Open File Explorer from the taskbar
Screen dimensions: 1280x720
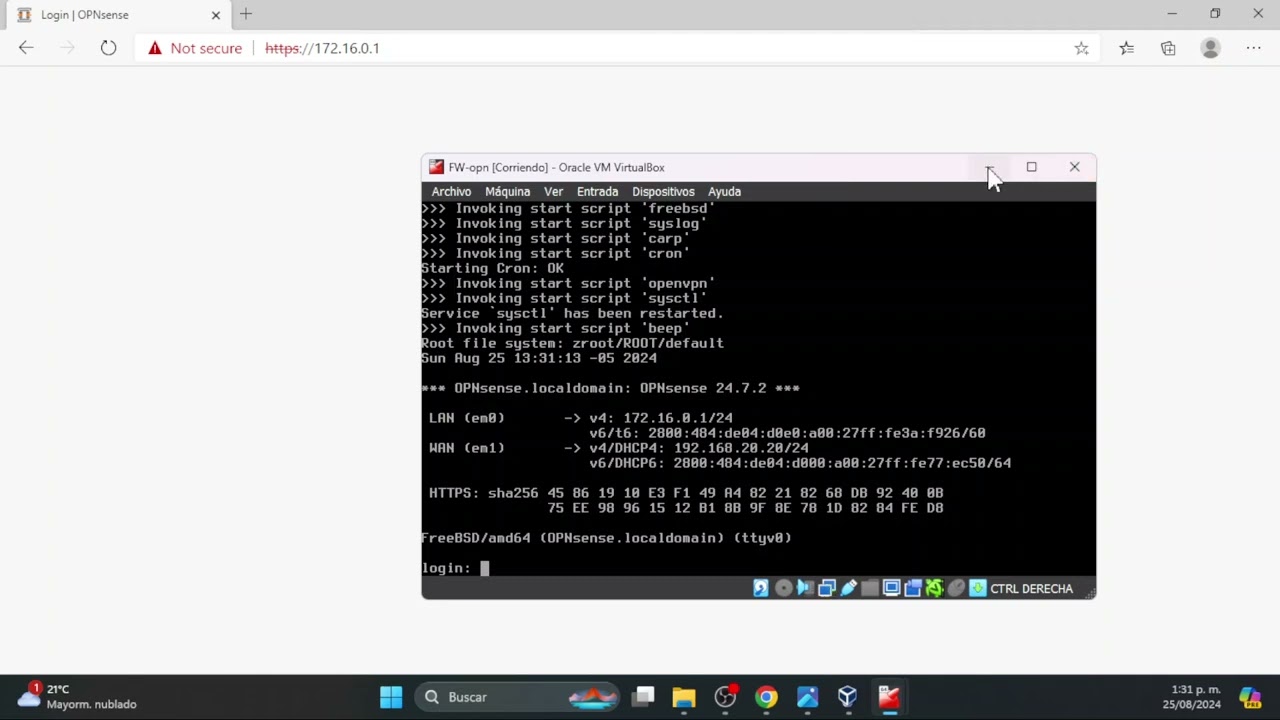tap(684, 697)
